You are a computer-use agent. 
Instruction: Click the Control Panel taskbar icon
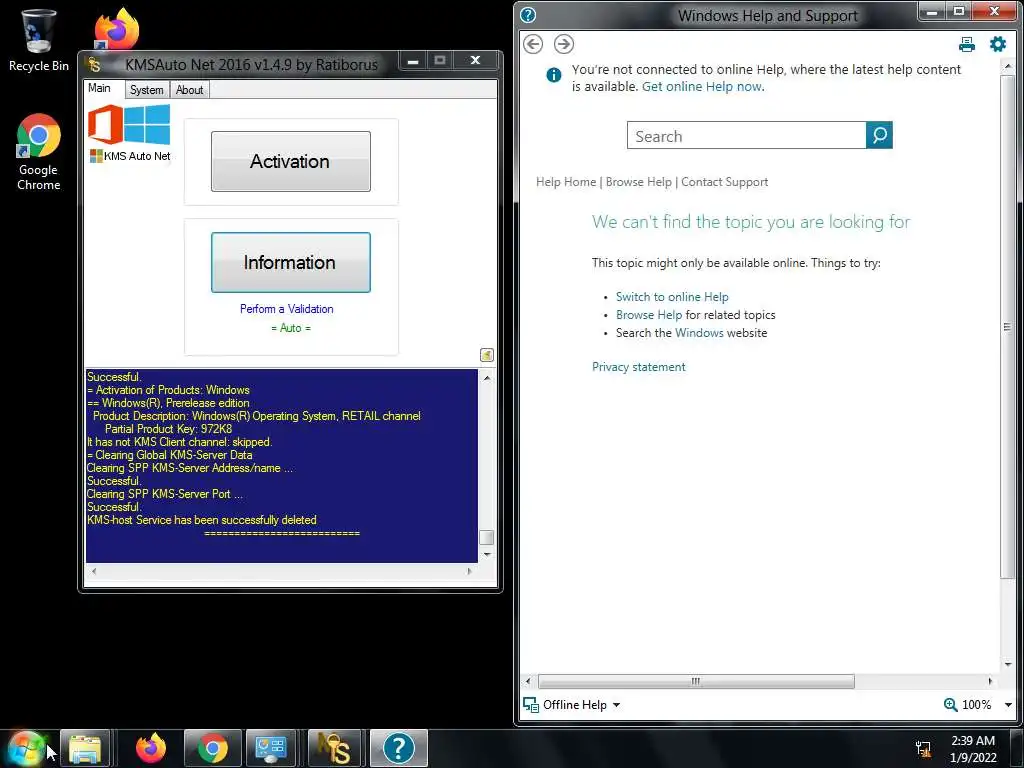270,748
